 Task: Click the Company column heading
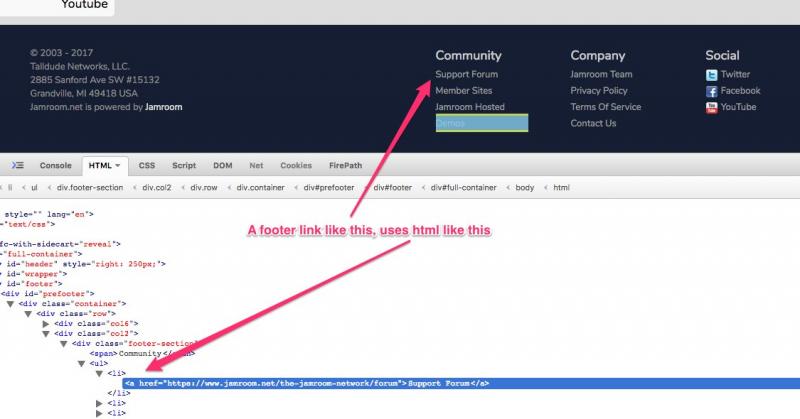(x=597, y=55)
